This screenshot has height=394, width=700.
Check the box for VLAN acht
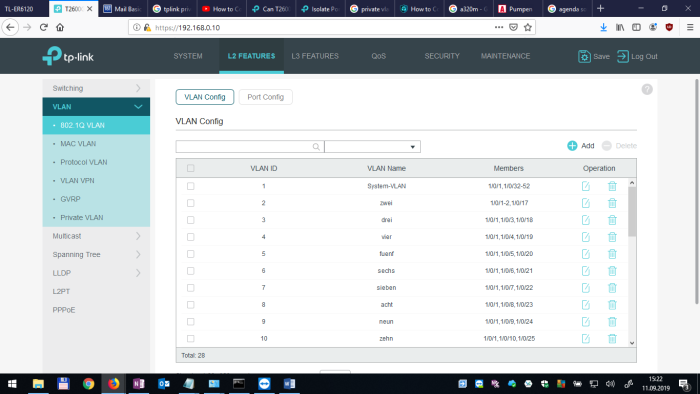tap(191, 305)
